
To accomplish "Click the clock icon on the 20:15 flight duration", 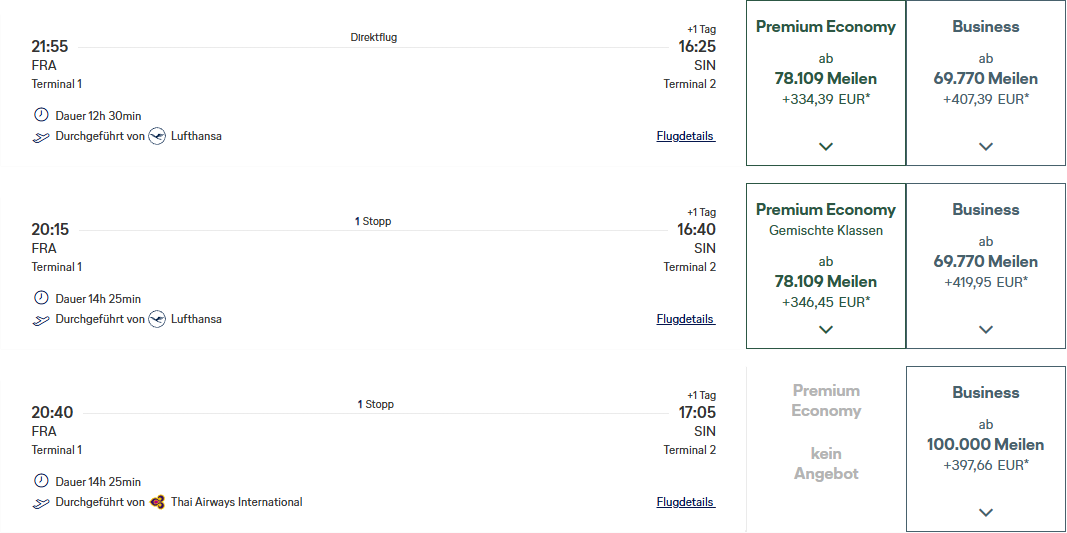I will pyautogui.click(x=42, y=298).
